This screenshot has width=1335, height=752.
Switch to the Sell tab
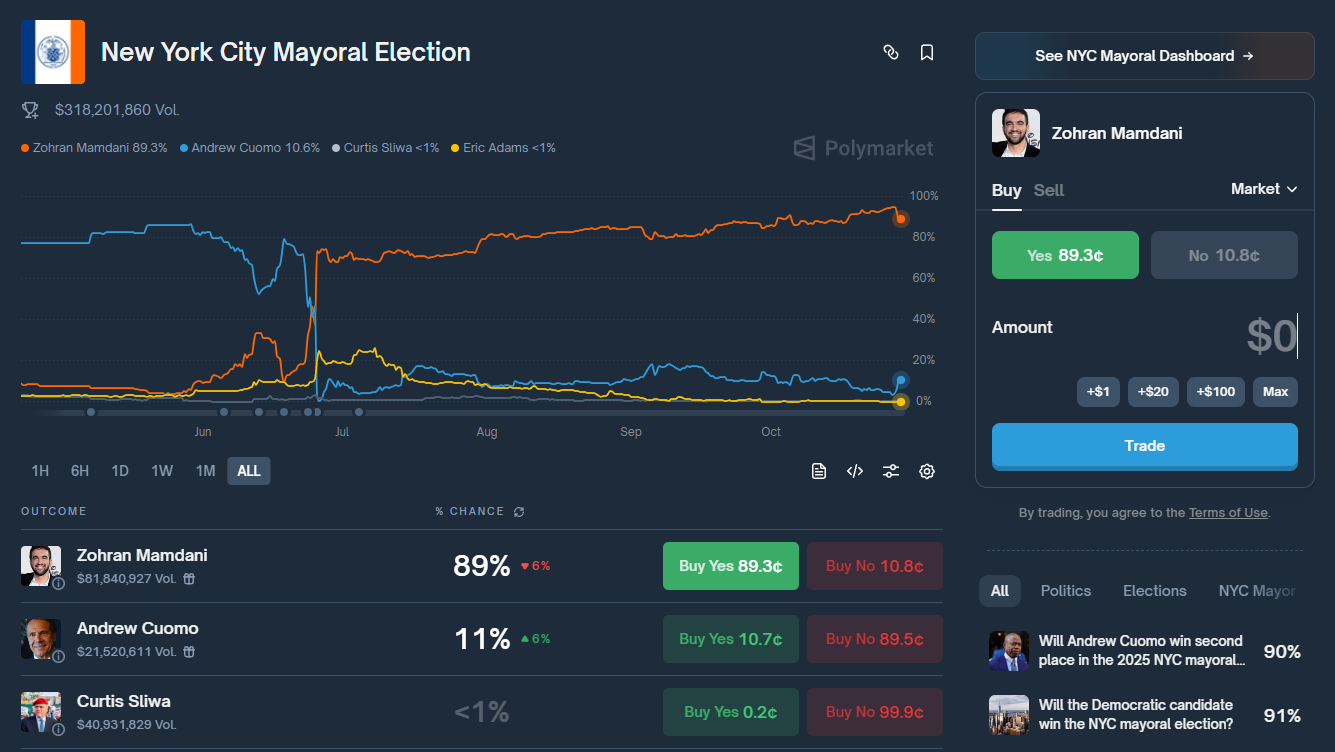(1048, 190)
